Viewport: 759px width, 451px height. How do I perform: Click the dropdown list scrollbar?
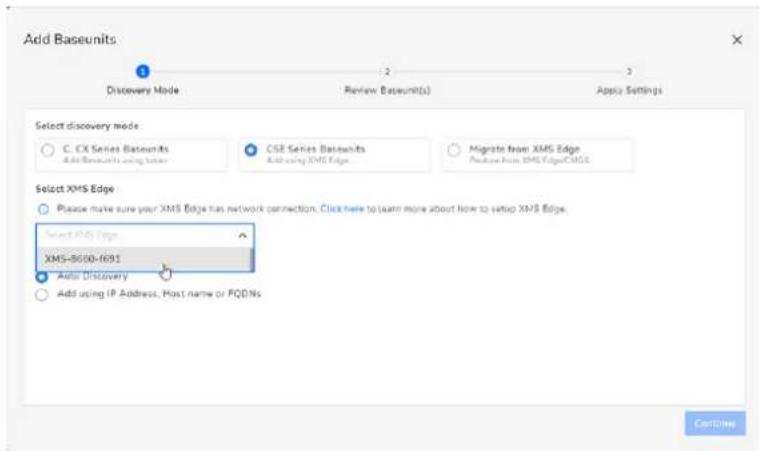[x=251, y=259]
